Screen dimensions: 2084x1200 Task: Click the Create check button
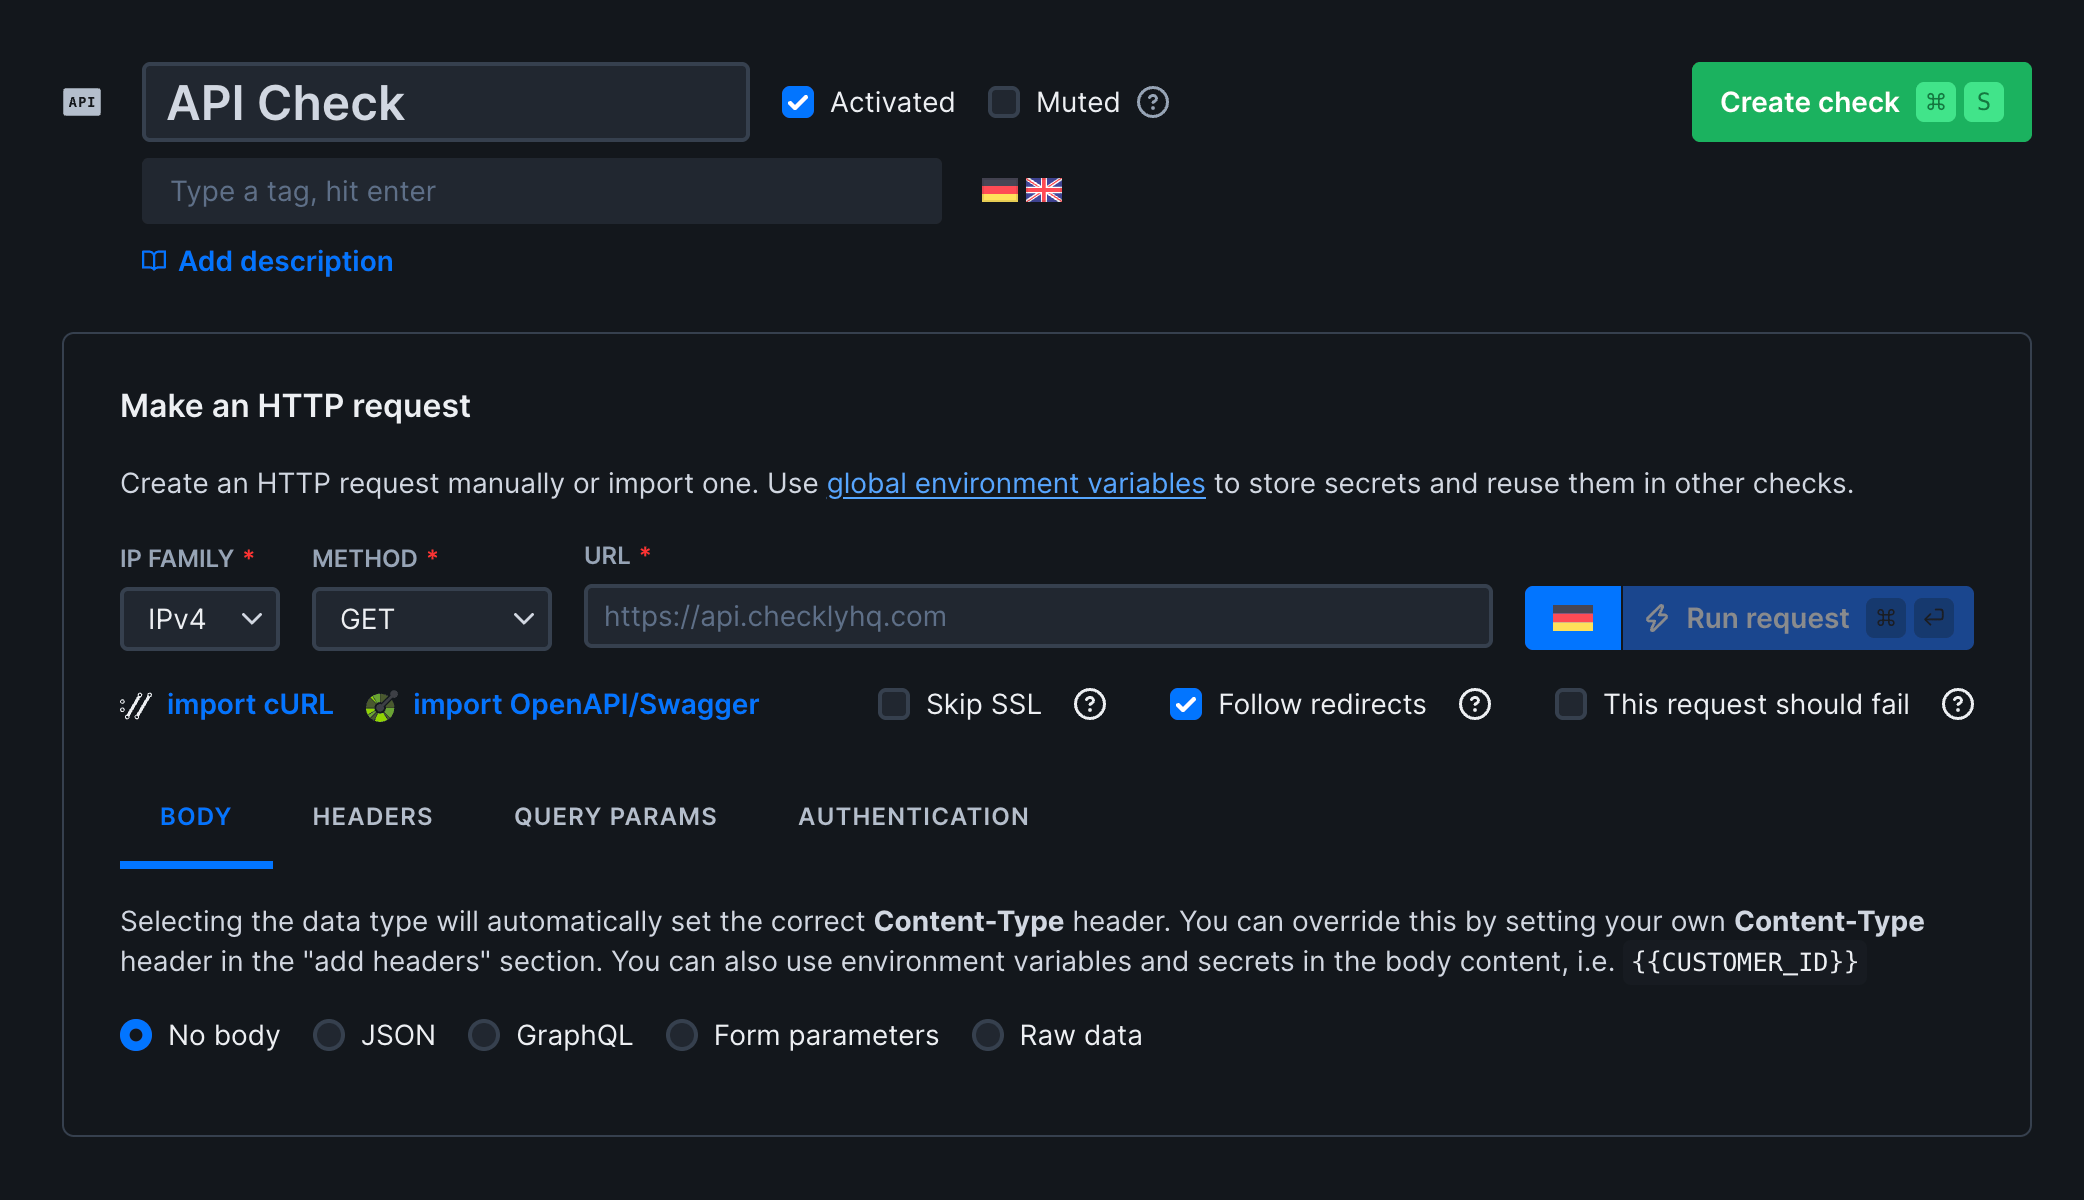[x=1861, y=102]
